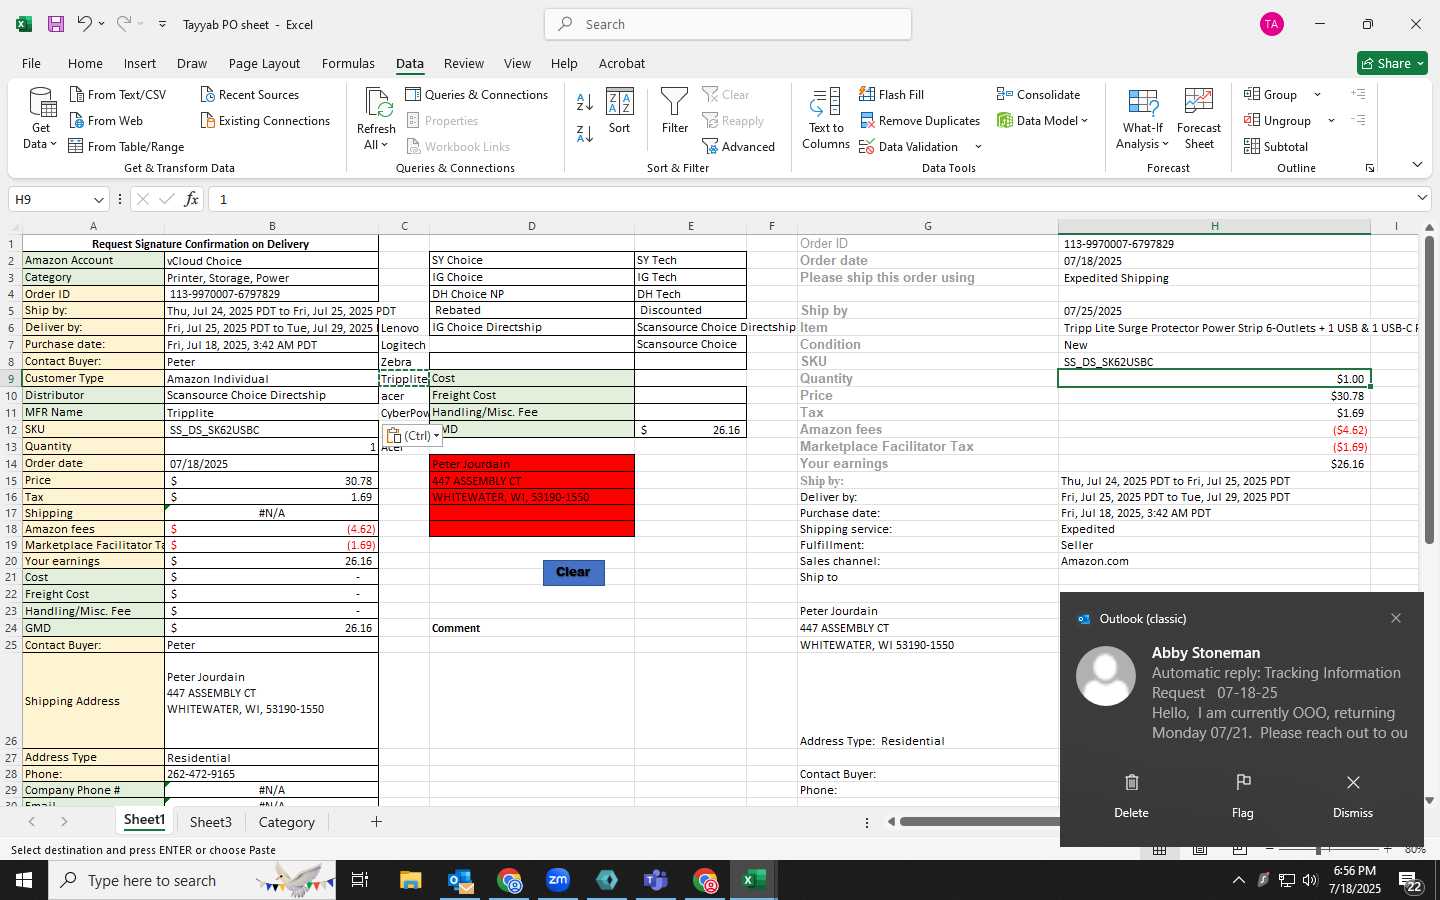
Task: Open Queries & Connections pane
Action: [477, 94]
